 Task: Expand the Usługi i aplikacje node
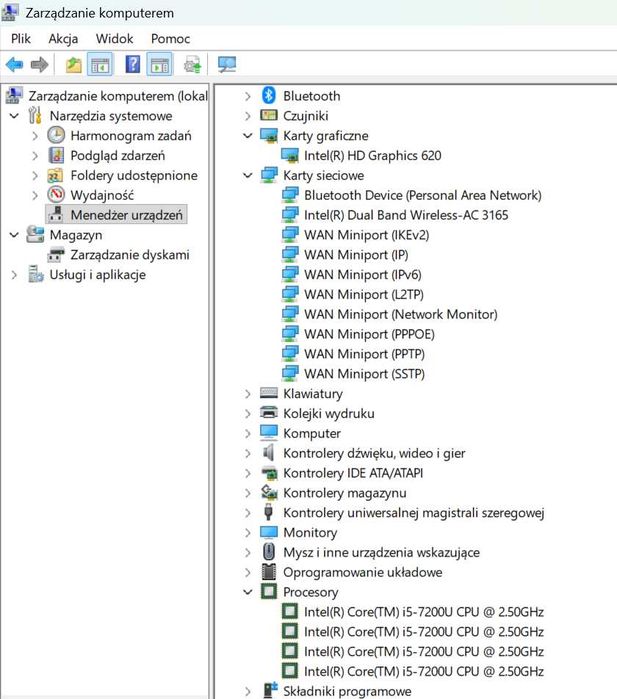(x=14, y=275)
